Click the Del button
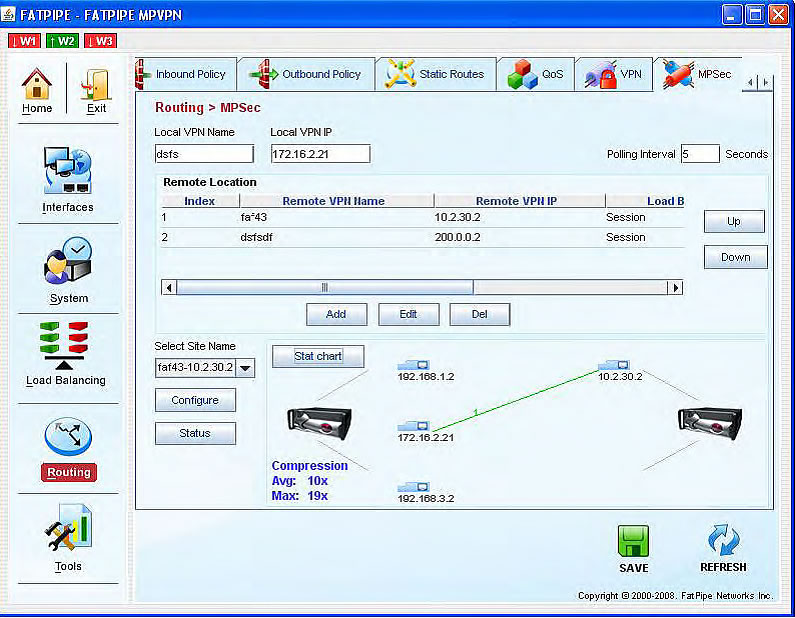 (480, 314)
